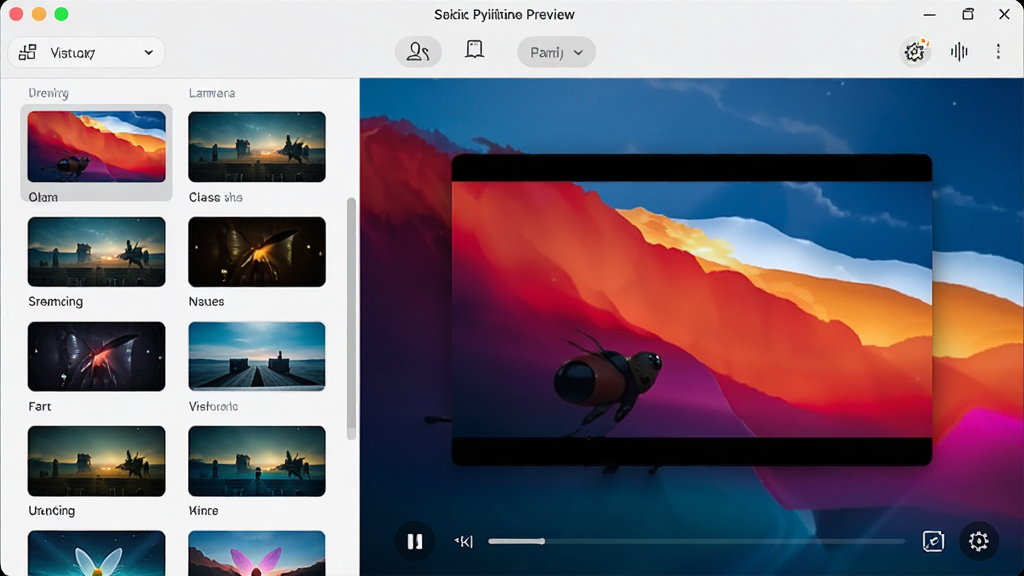
Task: Select the bottom-row thumbnail with white-winged butterfly
Action: click(x=97, y=553)
